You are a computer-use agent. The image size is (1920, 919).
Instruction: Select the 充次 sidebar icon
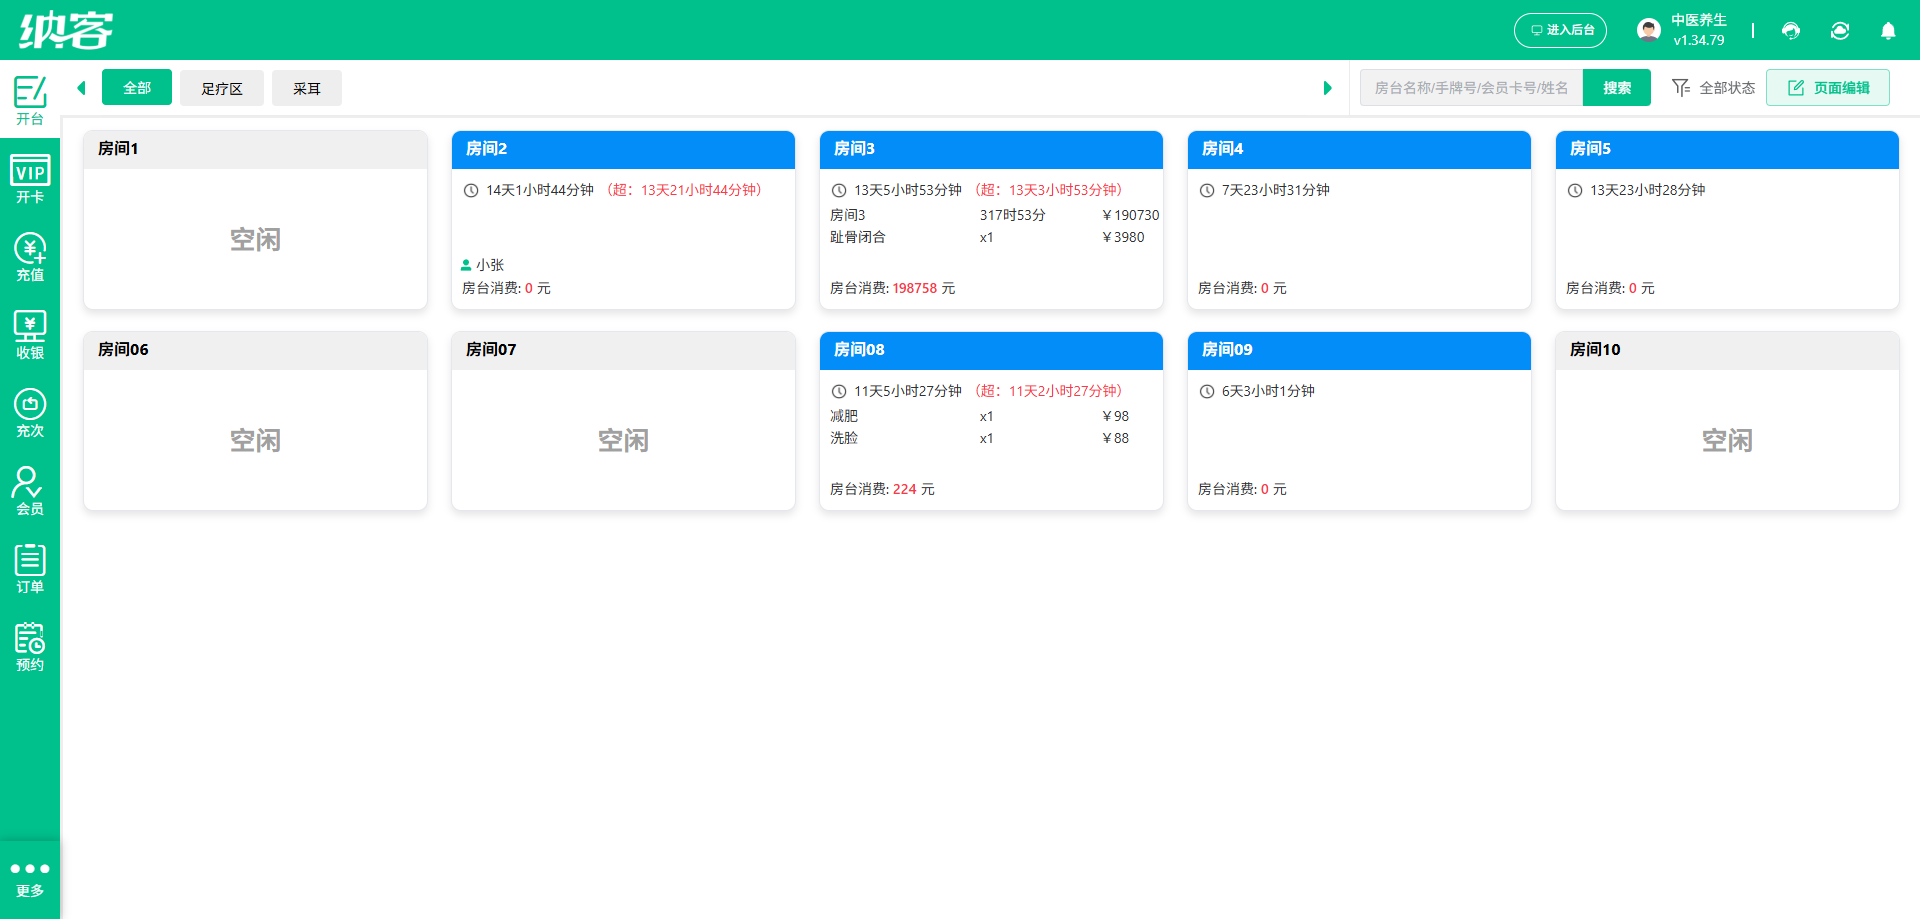[x=30, y=413]
